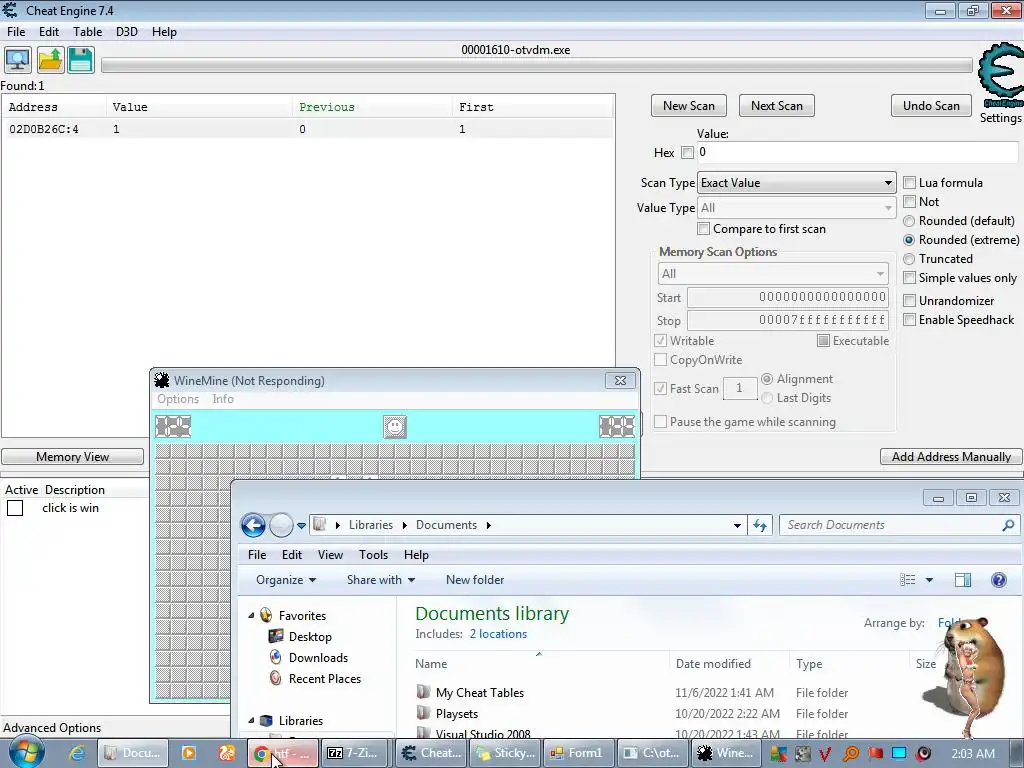
Task: Open the process list computer icon
Action: 18,60
